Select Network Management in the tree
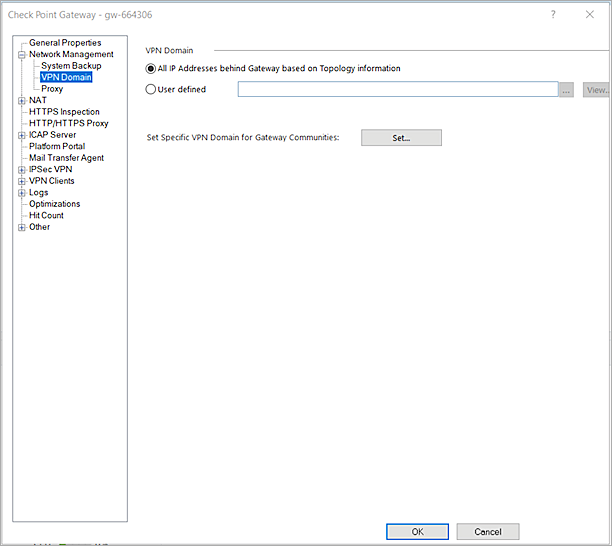The width and height of the screenshot is (612, 546). 71,54
